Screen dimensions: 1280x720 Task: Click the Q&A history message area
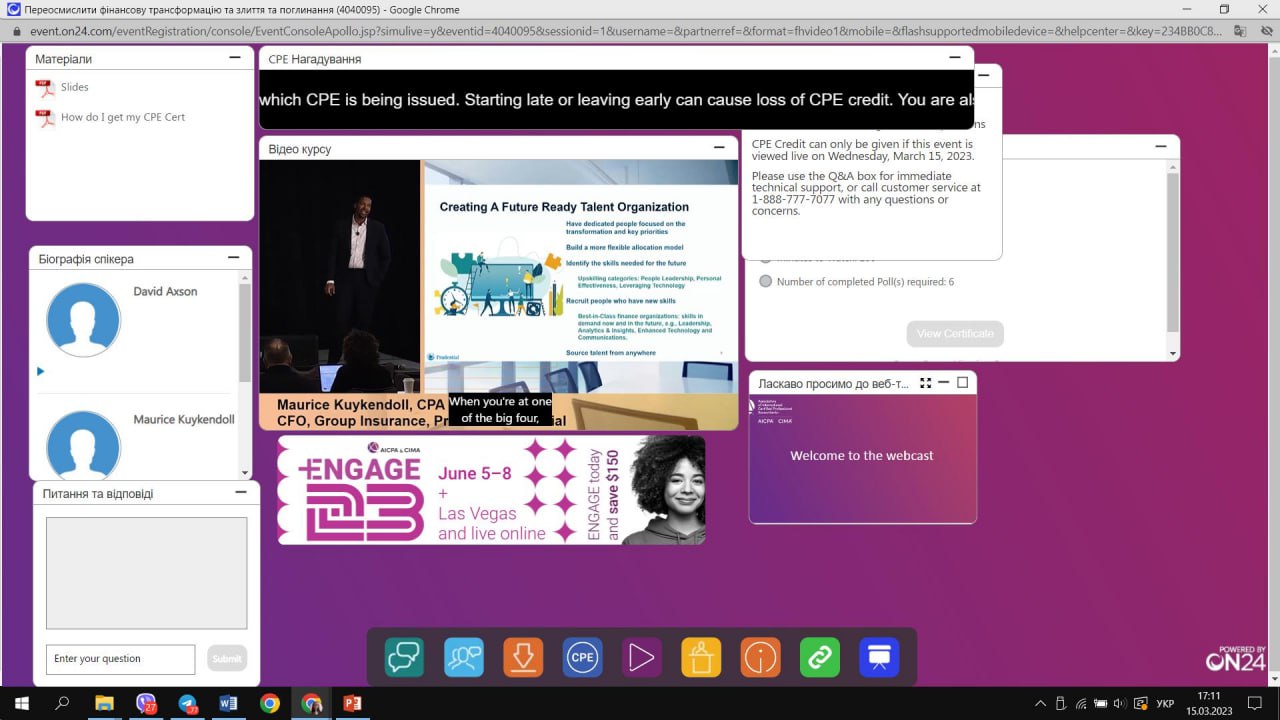pyautogui.click(x=146, y=573)
